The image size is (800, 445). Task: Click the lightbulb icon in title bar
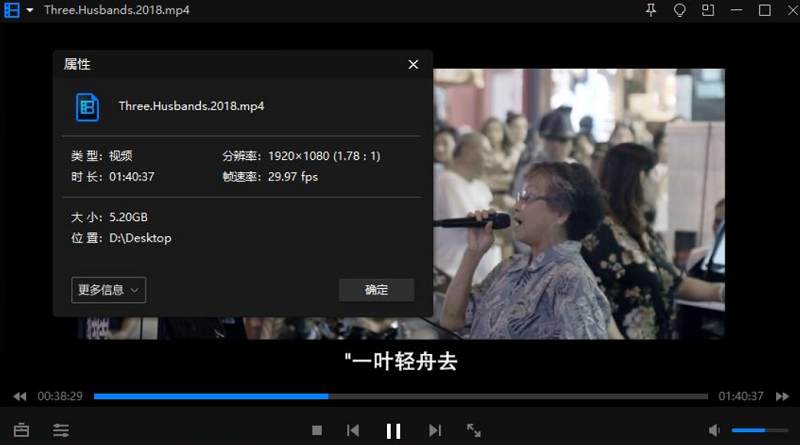pos(680,10)
